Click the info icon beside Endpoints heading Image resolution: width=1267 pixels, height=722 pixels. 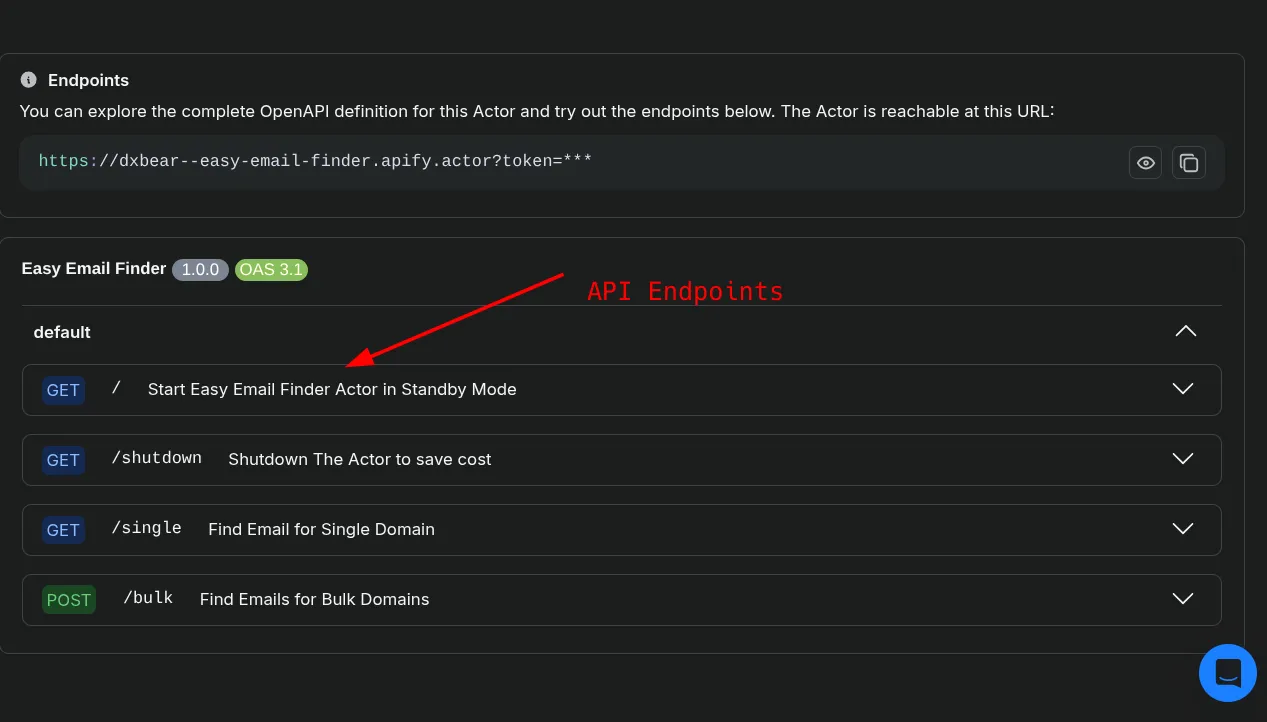(27, 80)
